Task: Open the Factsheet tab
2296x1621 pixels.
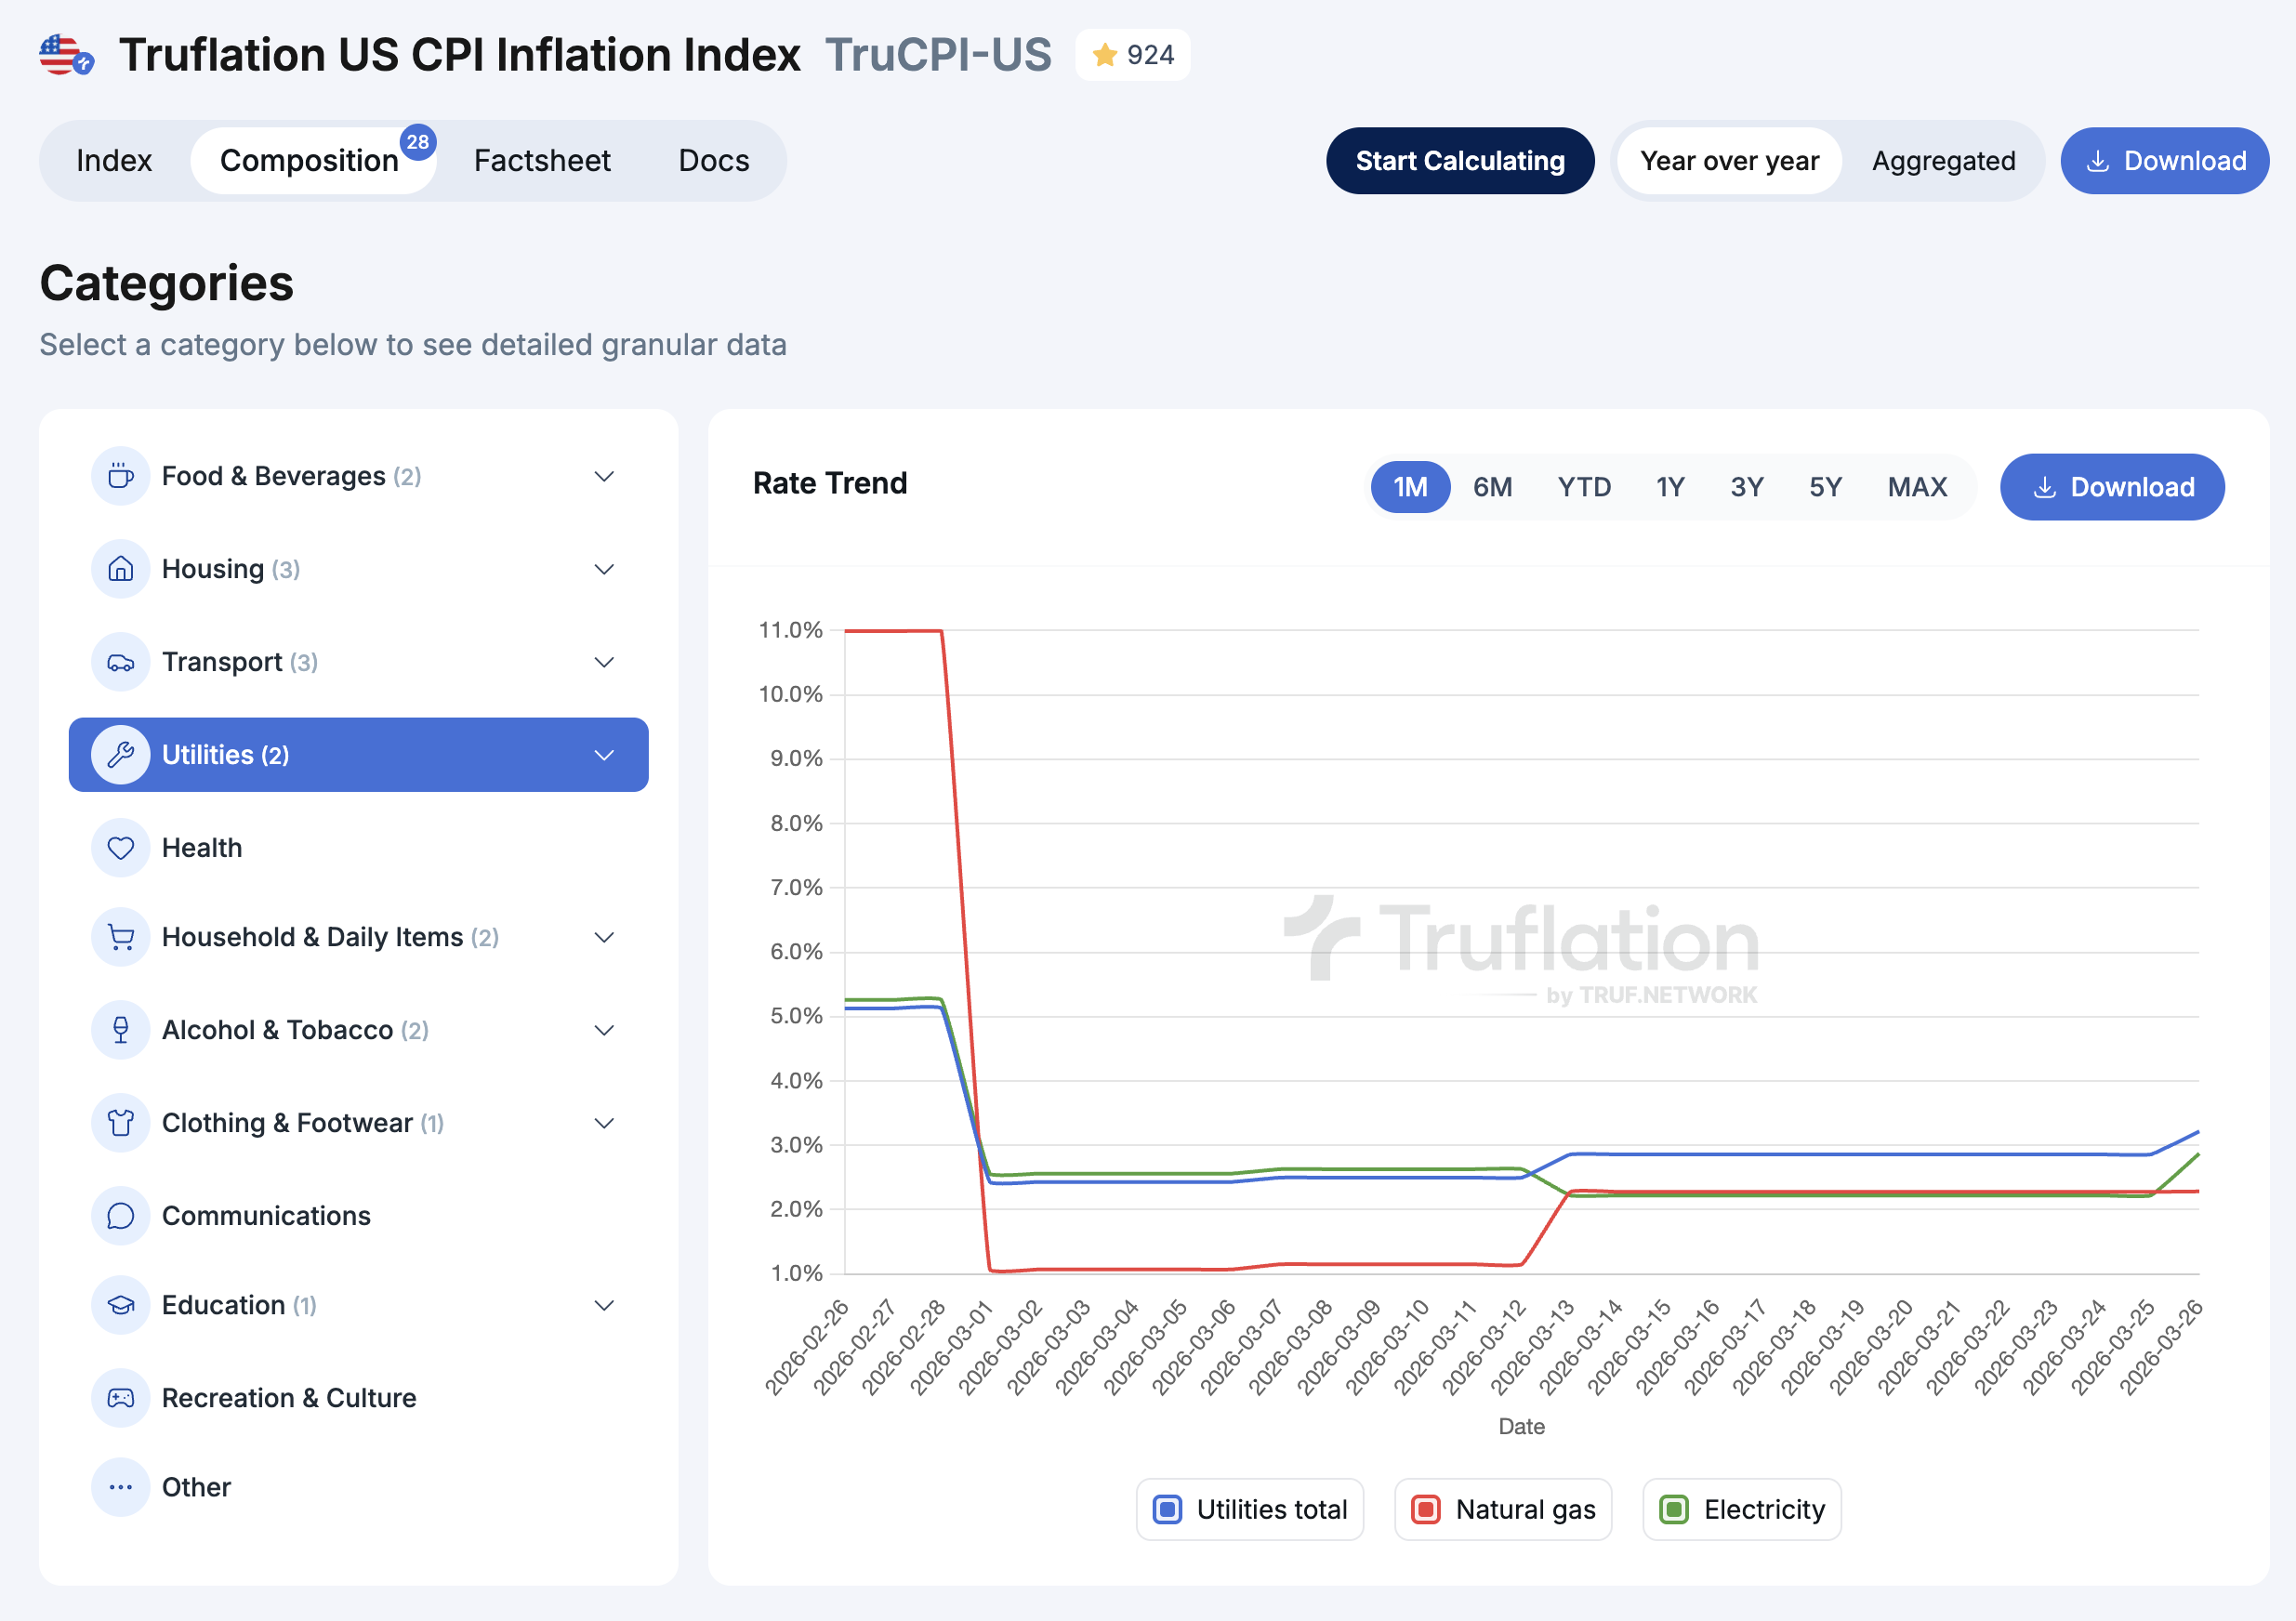Action: [541, 161]
